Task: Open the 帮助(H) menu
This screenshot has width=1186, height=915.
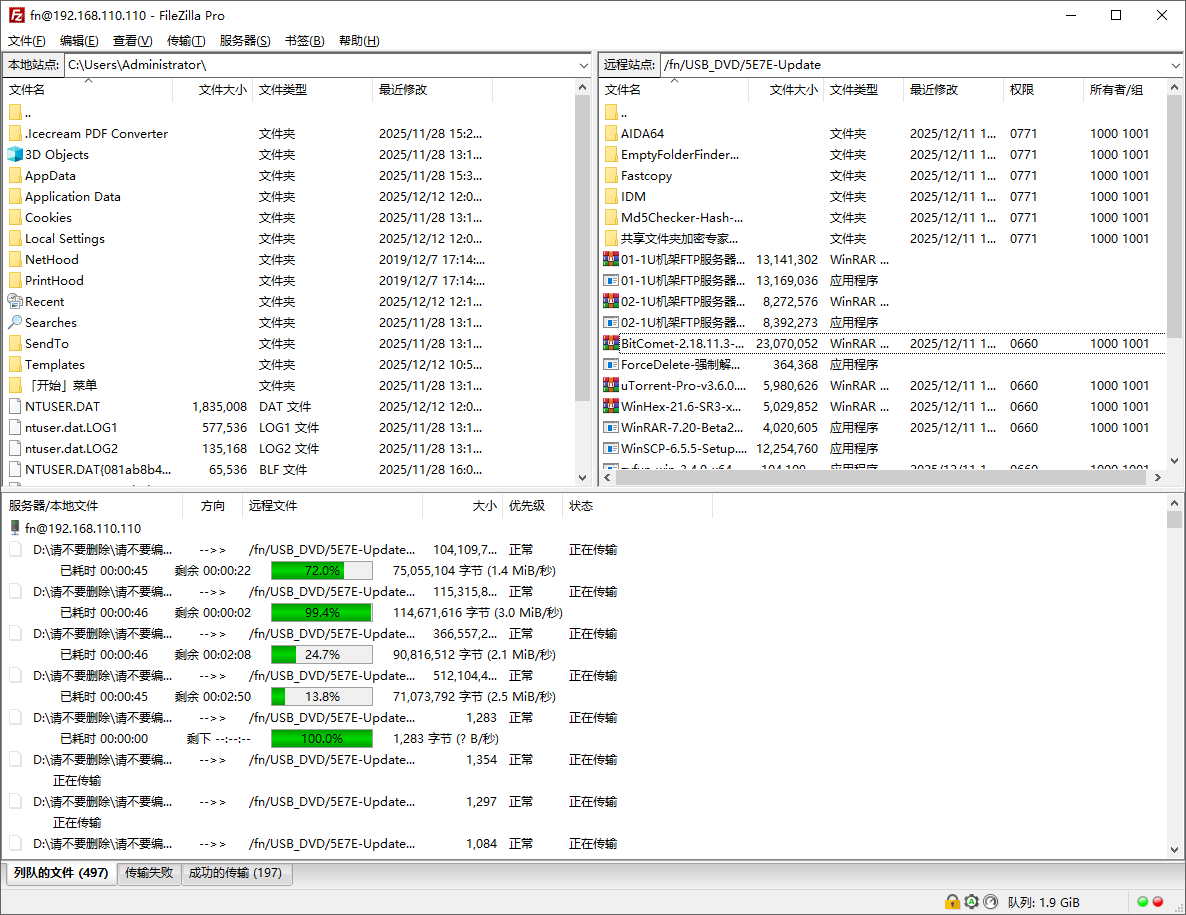Action: (x=359, y=40)
